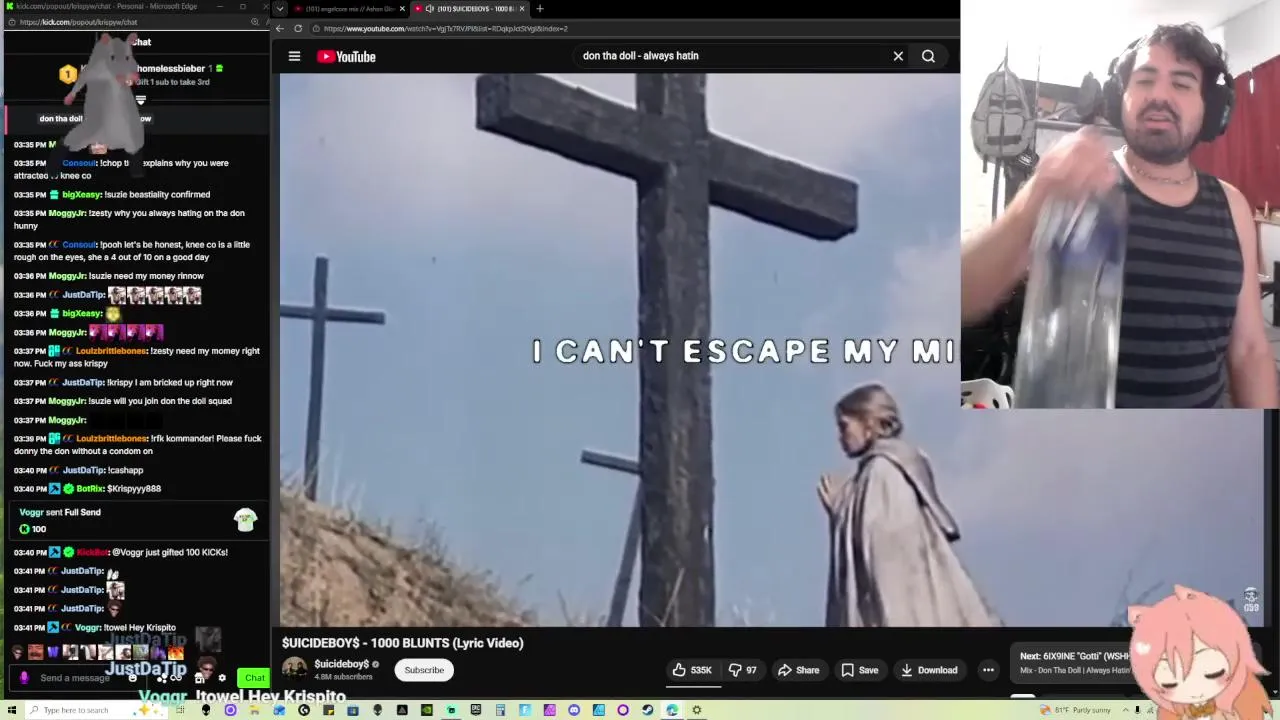Image resolution: width=1280 pixels, height=720 pixels.
Task: Subscribe to the $uicideboy$ channel
Action: [x=424, y=670]
